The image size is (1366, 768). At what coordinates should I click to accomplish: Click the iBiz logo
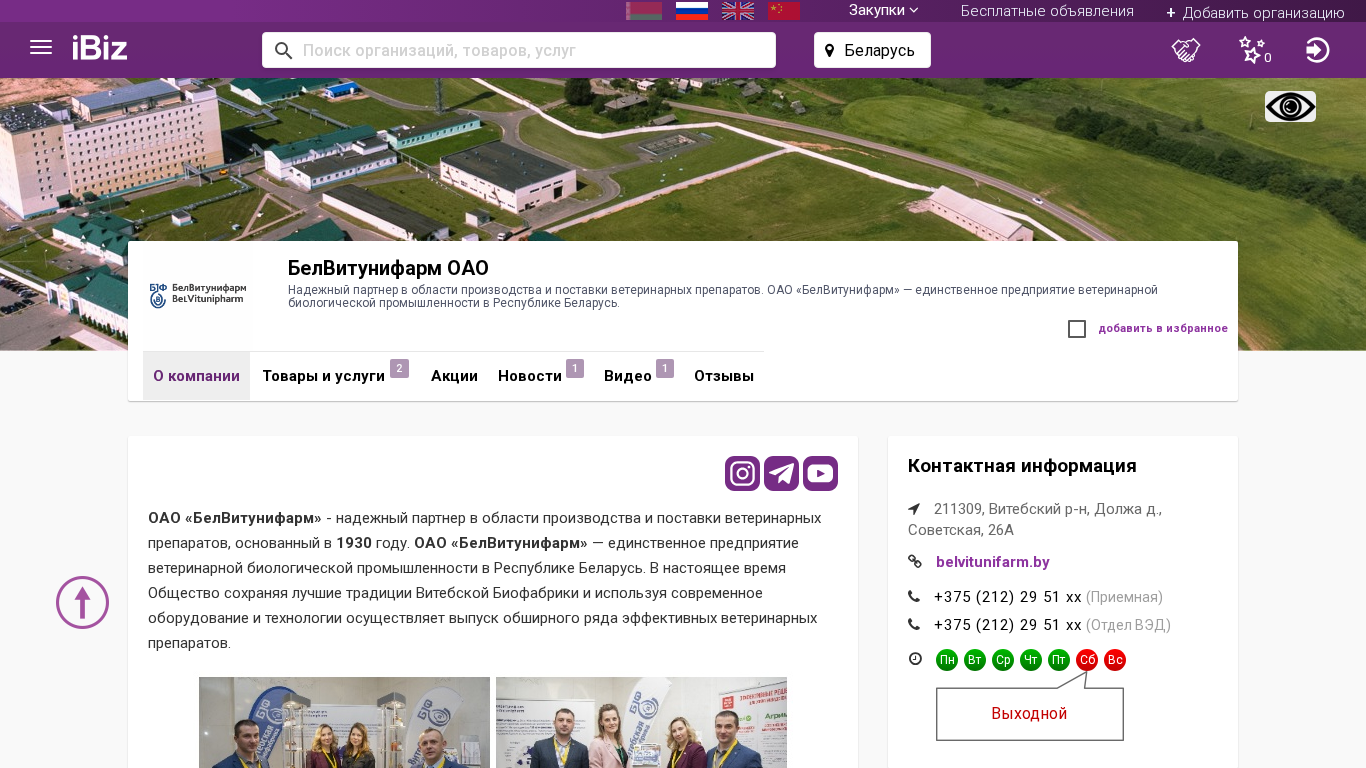click(100, 48)
